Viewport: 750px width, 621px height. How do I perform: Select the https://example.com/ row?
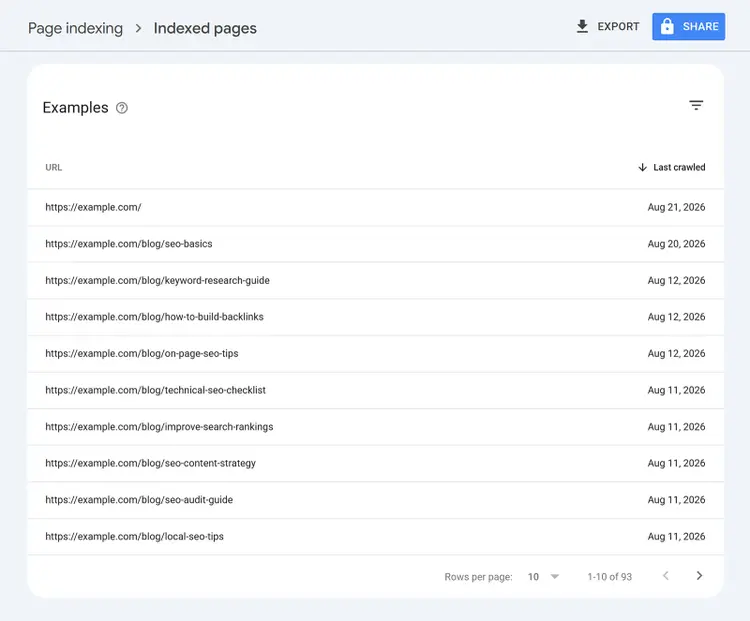(x=375, y=207)
